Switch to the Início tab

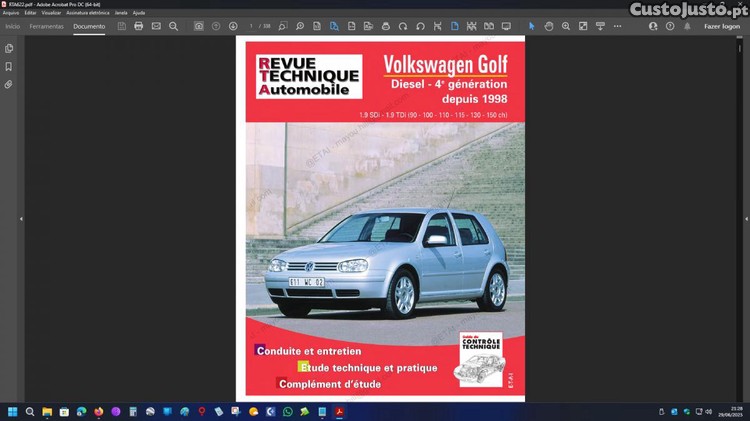tap(13, 26)
